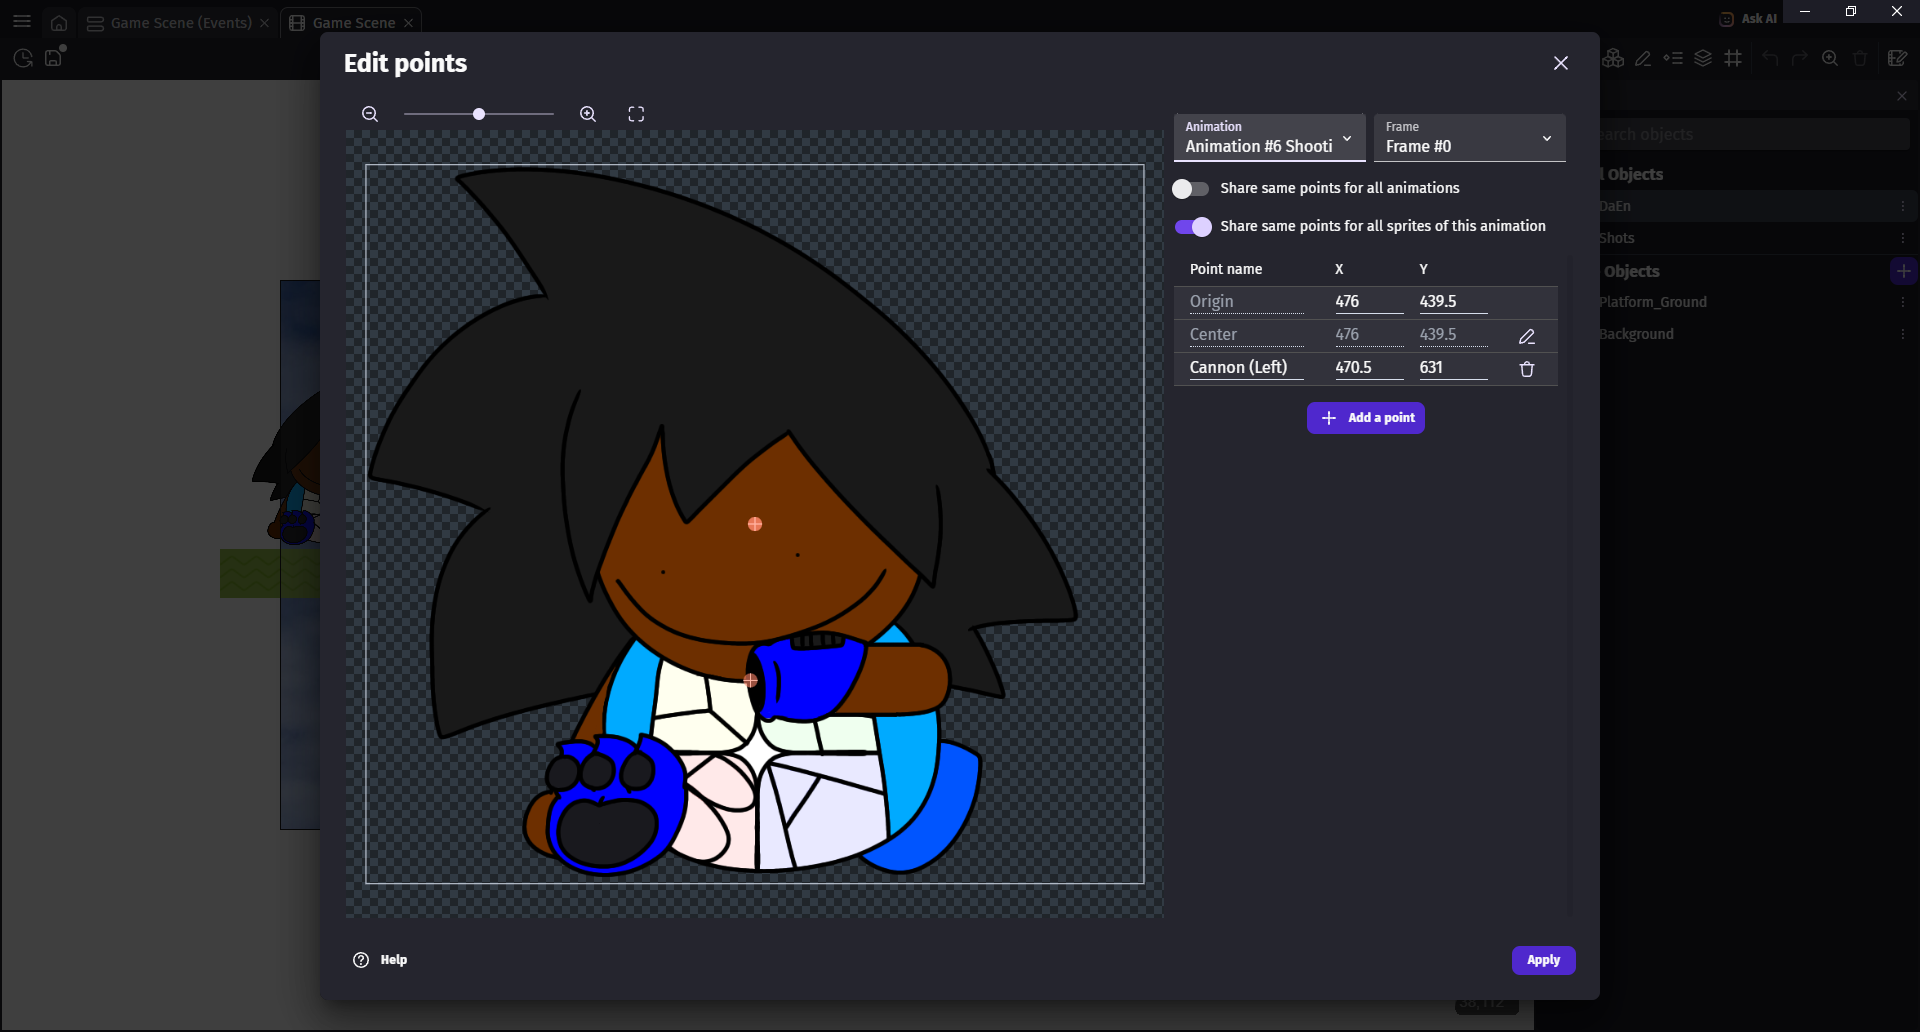Close the Edit points dialog
The width and height of the screenshot is (1920, 1032).
pos(1560,63)
